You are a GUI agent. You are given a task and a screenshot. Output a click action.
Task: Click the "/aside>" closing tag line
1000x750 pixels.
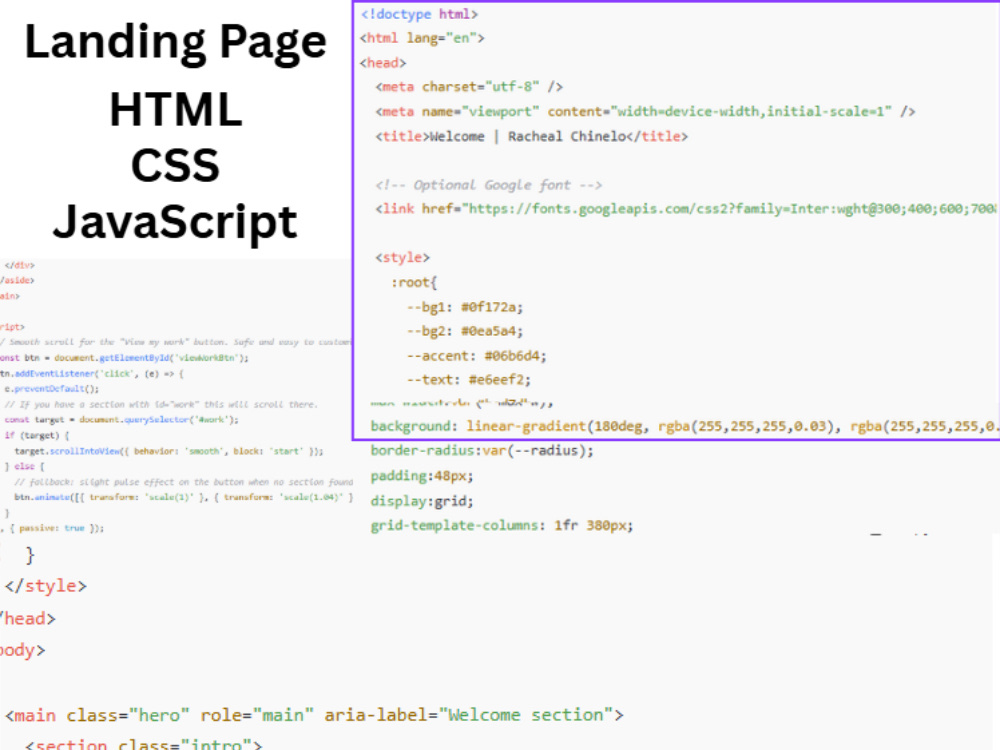pyautogui.click(x=17, y=281)
